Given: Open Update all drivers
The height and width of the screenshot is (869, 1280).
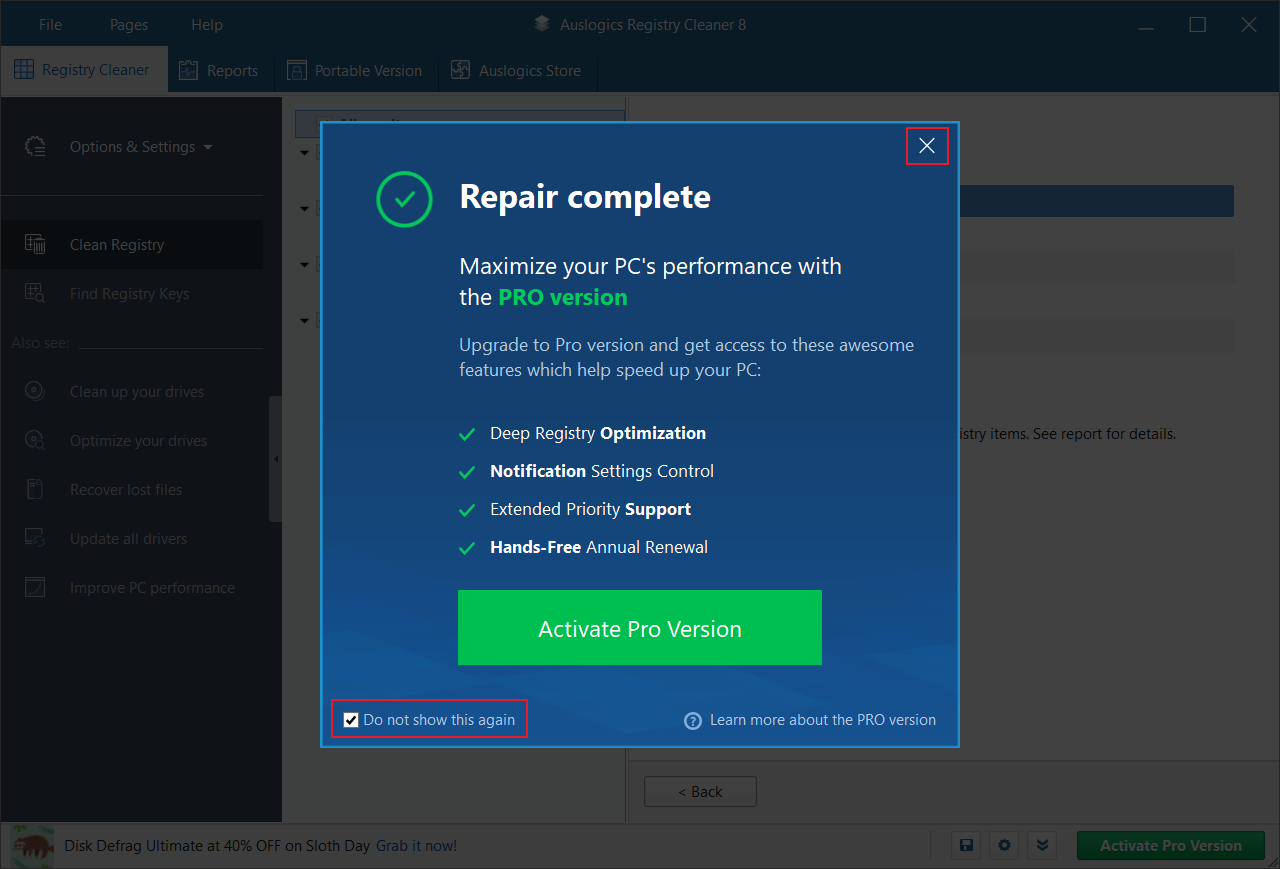Looking at the screenshot, I should click(132, 539).
